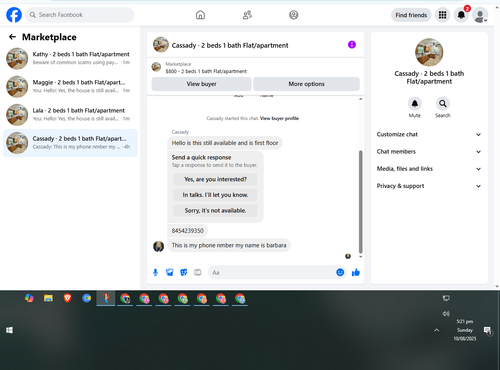
Task: Click the GIF icon in composer
Action: click(198, 273)
